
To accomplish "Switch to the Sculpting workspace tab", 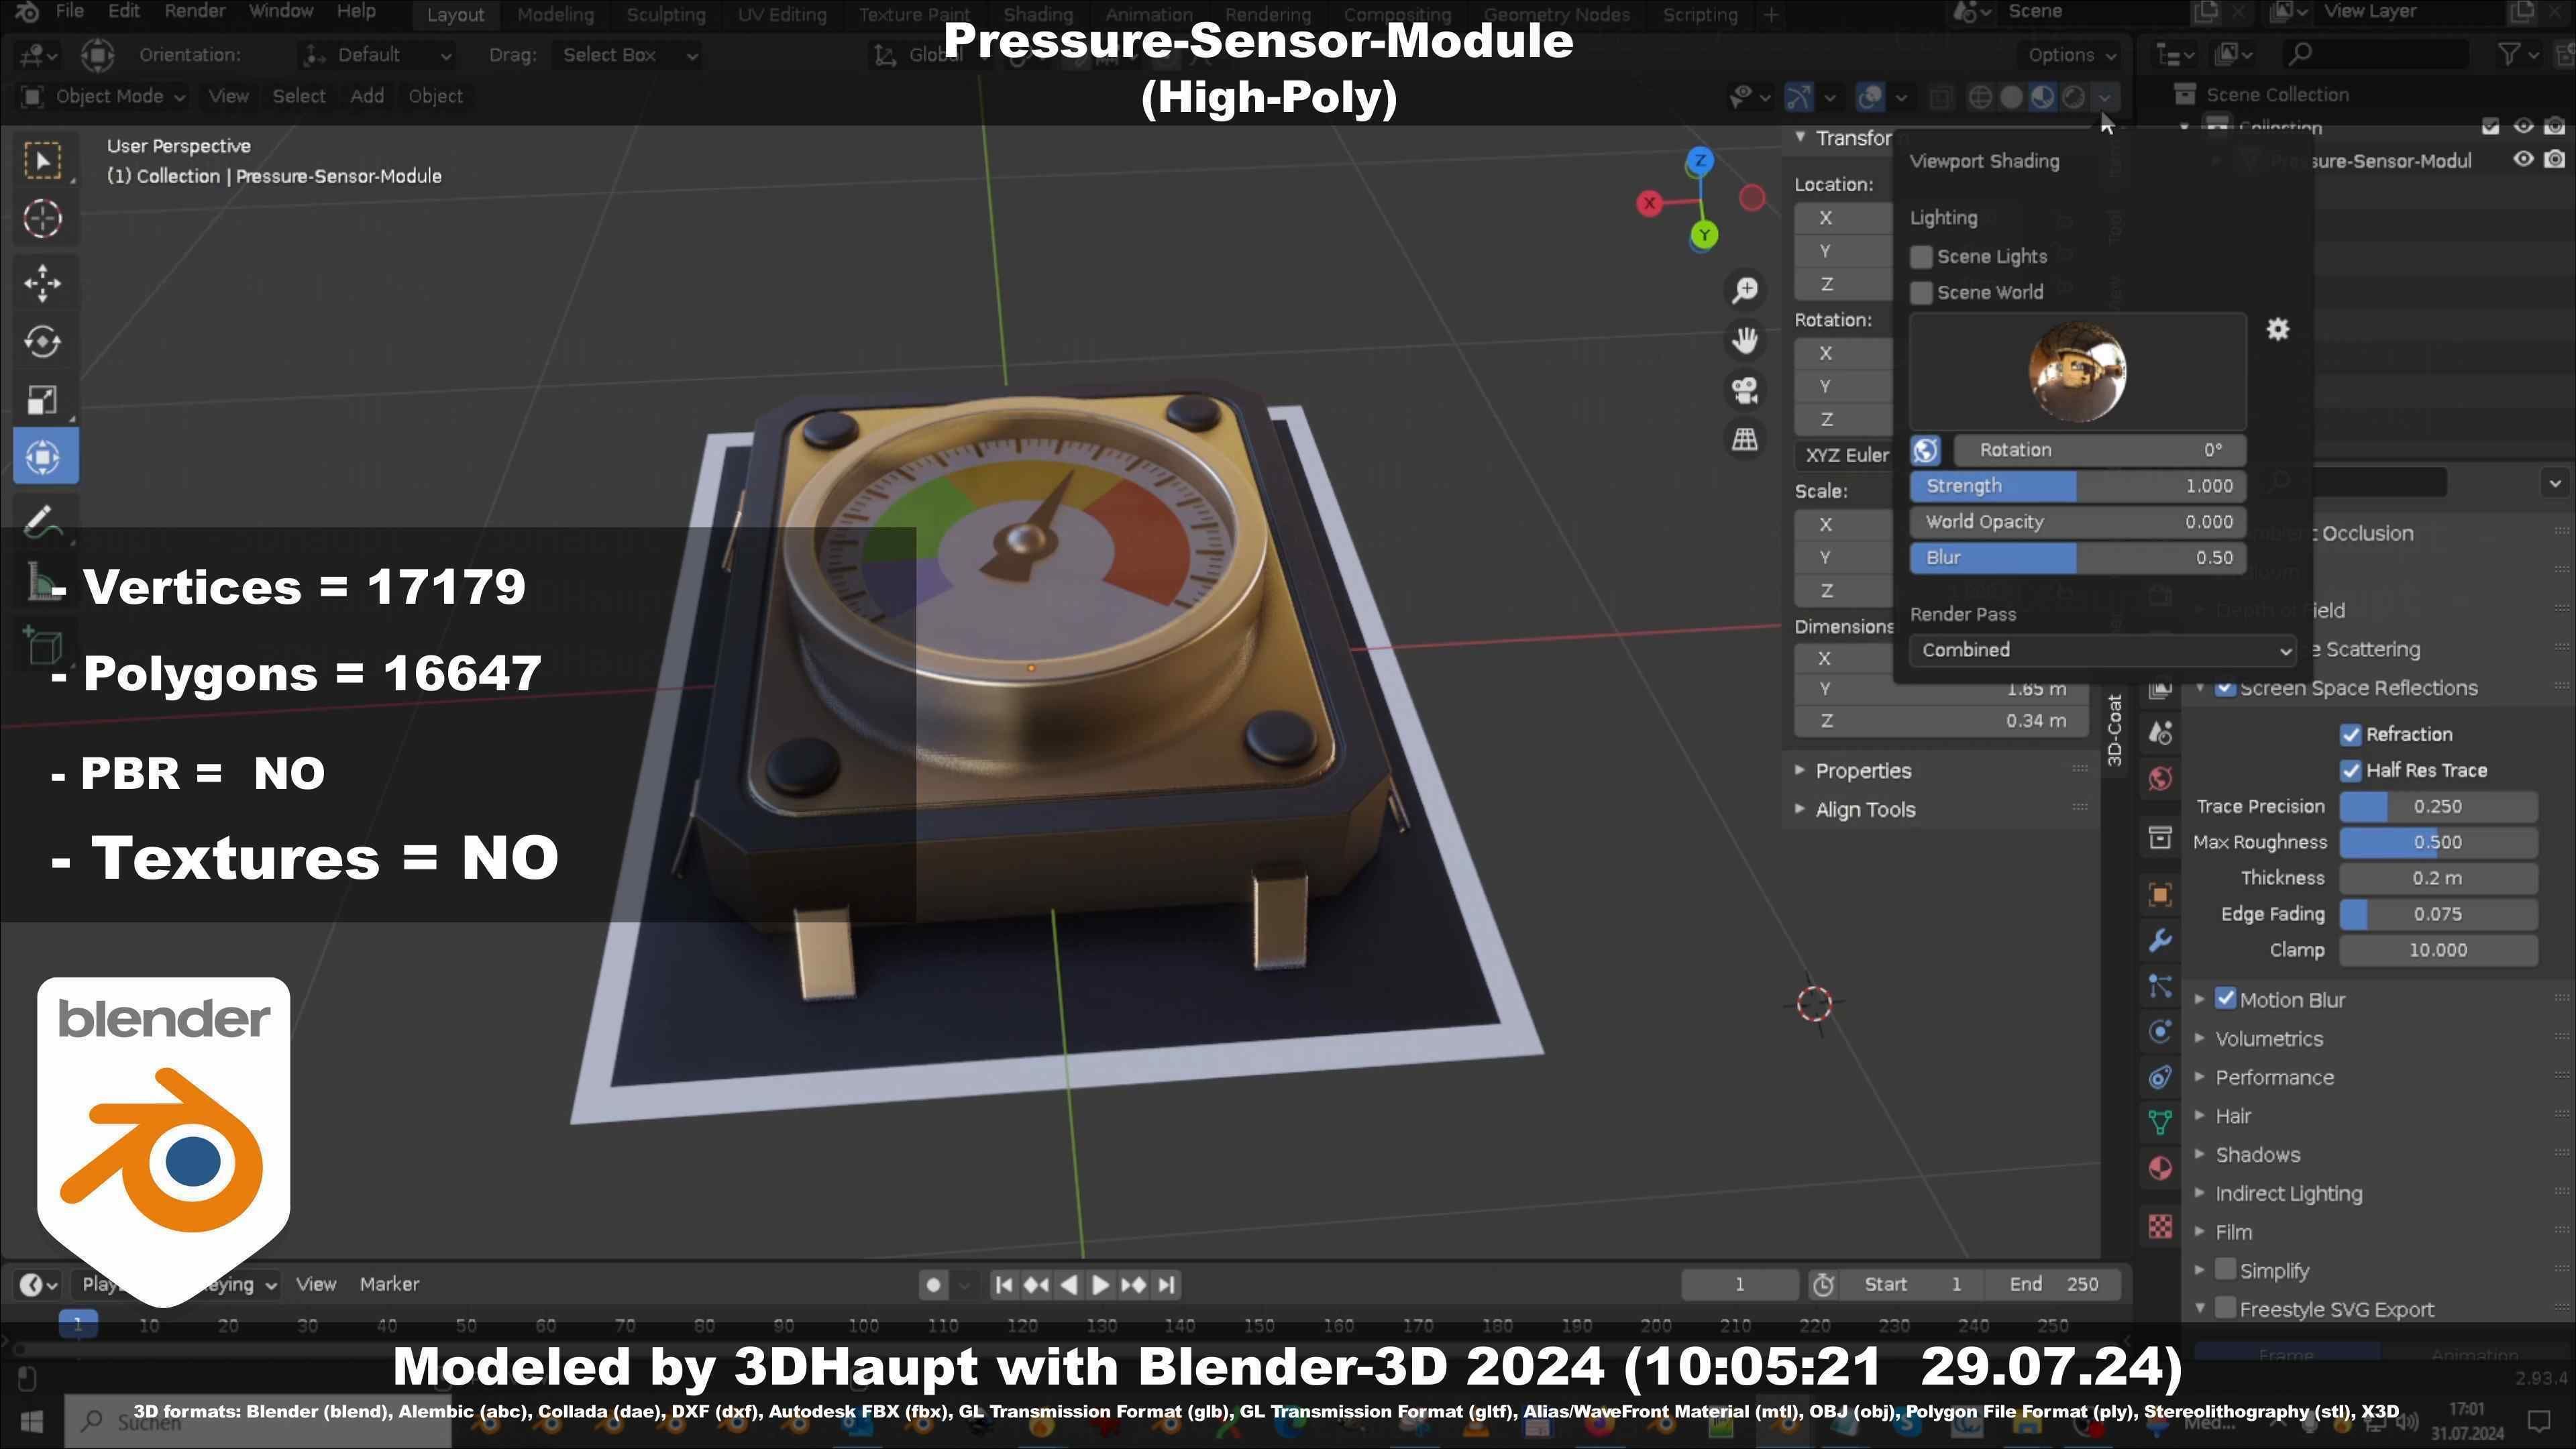I will point(666,15).
